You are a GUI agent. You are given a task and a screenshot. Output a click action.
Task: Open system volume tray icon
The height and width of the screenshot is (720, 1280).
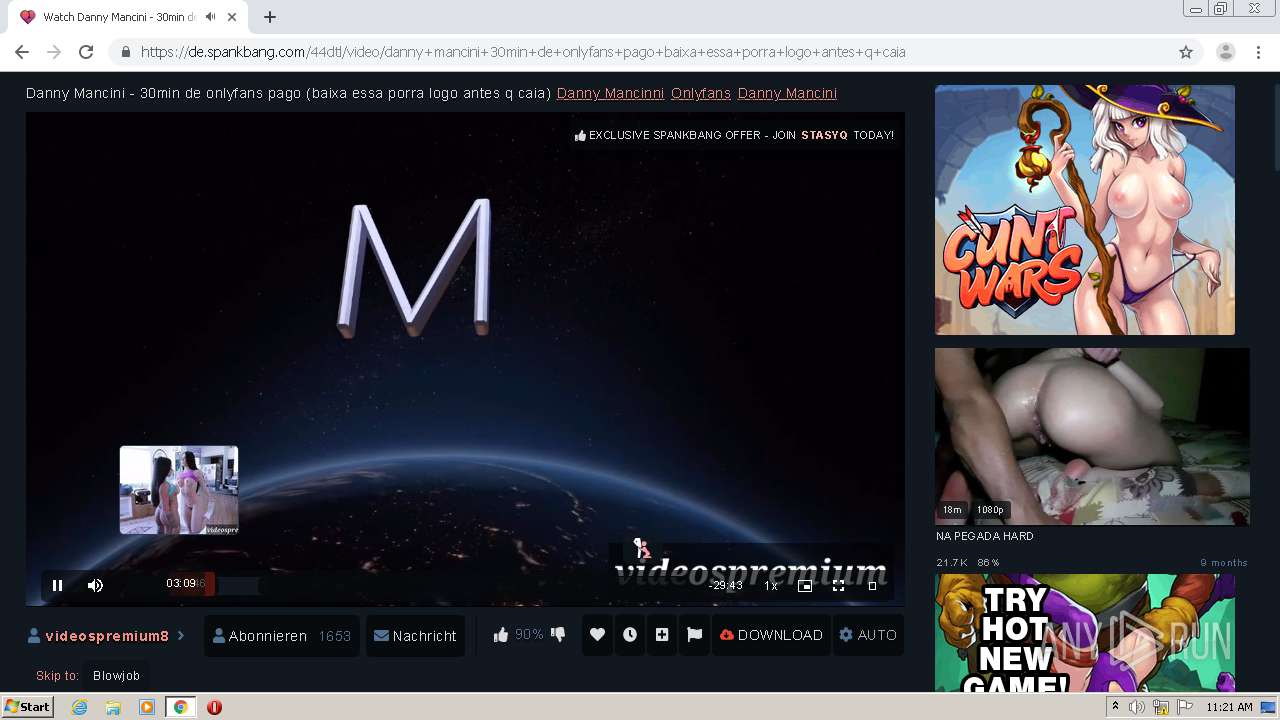click(1137, 707)
